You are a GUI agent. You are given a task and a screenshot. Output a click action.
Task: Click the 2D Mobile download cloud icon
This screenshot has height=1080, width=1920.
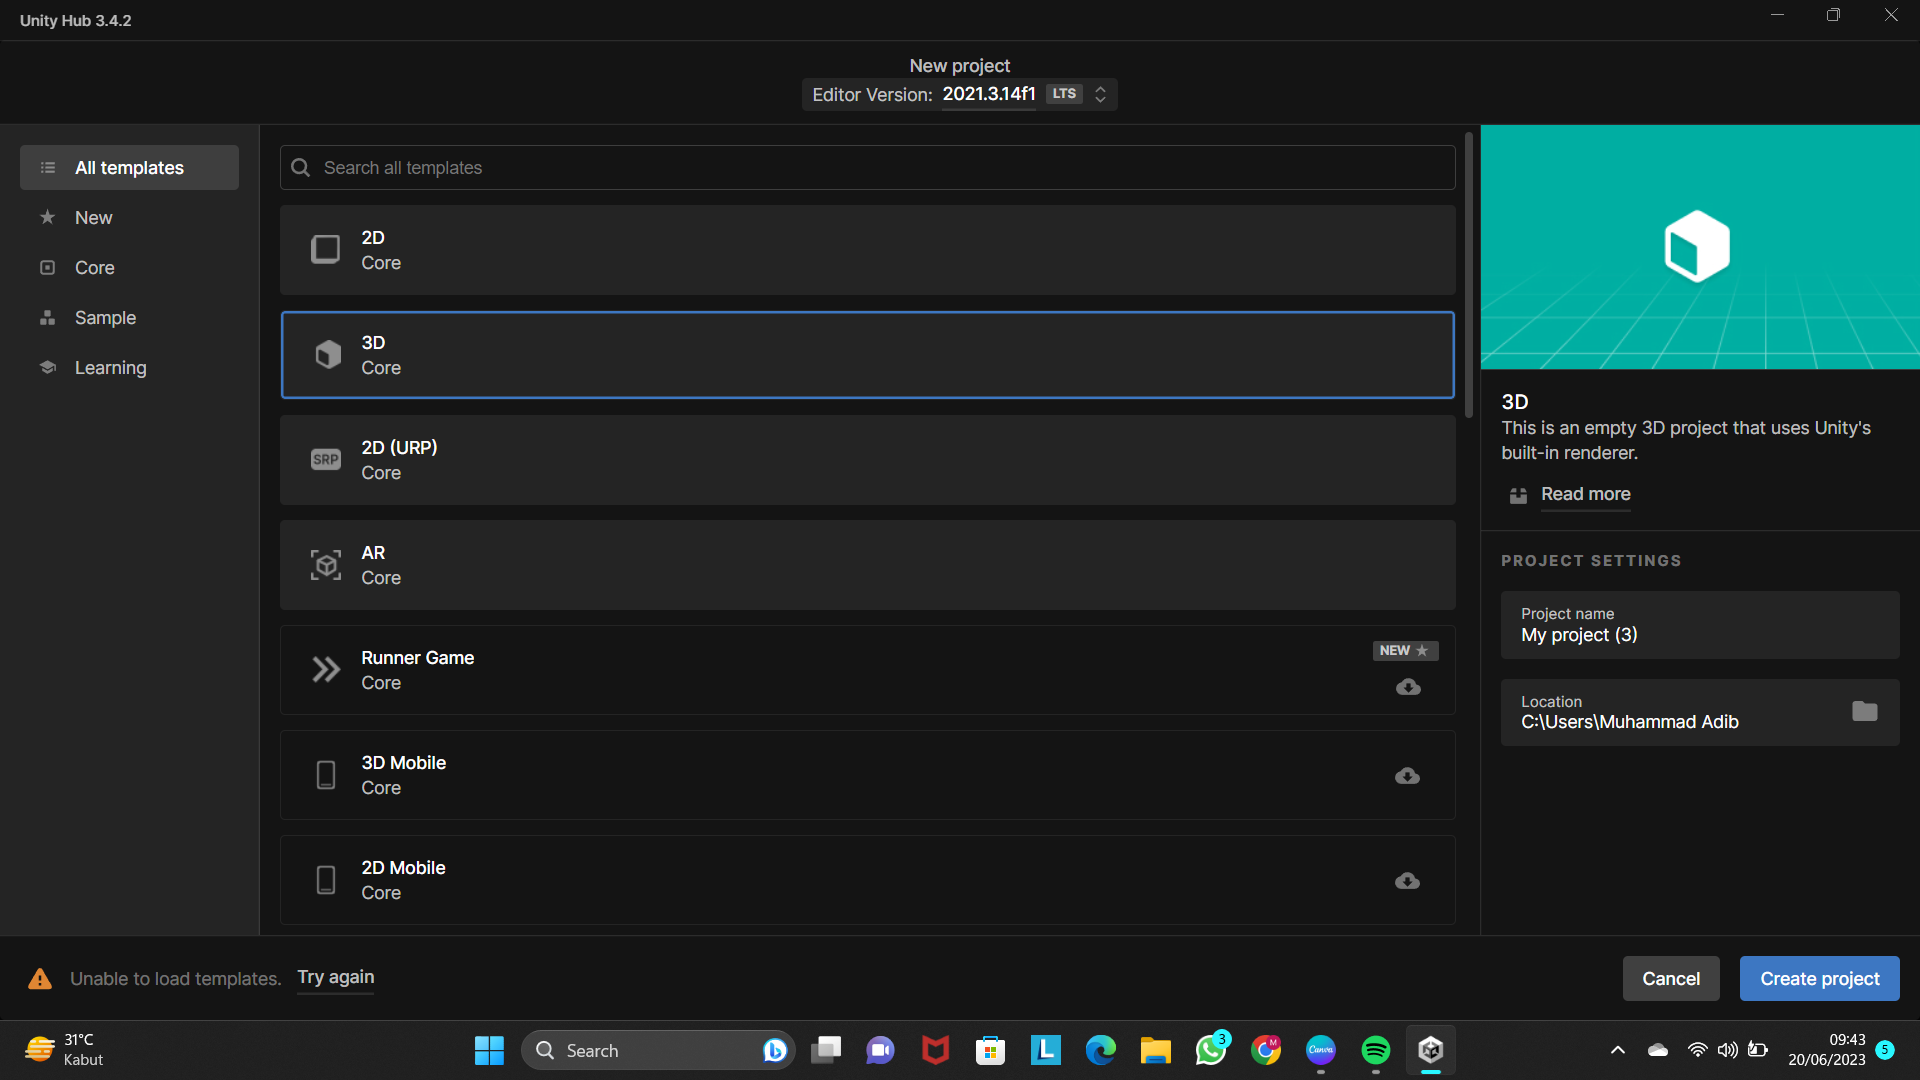(1407, 881)
